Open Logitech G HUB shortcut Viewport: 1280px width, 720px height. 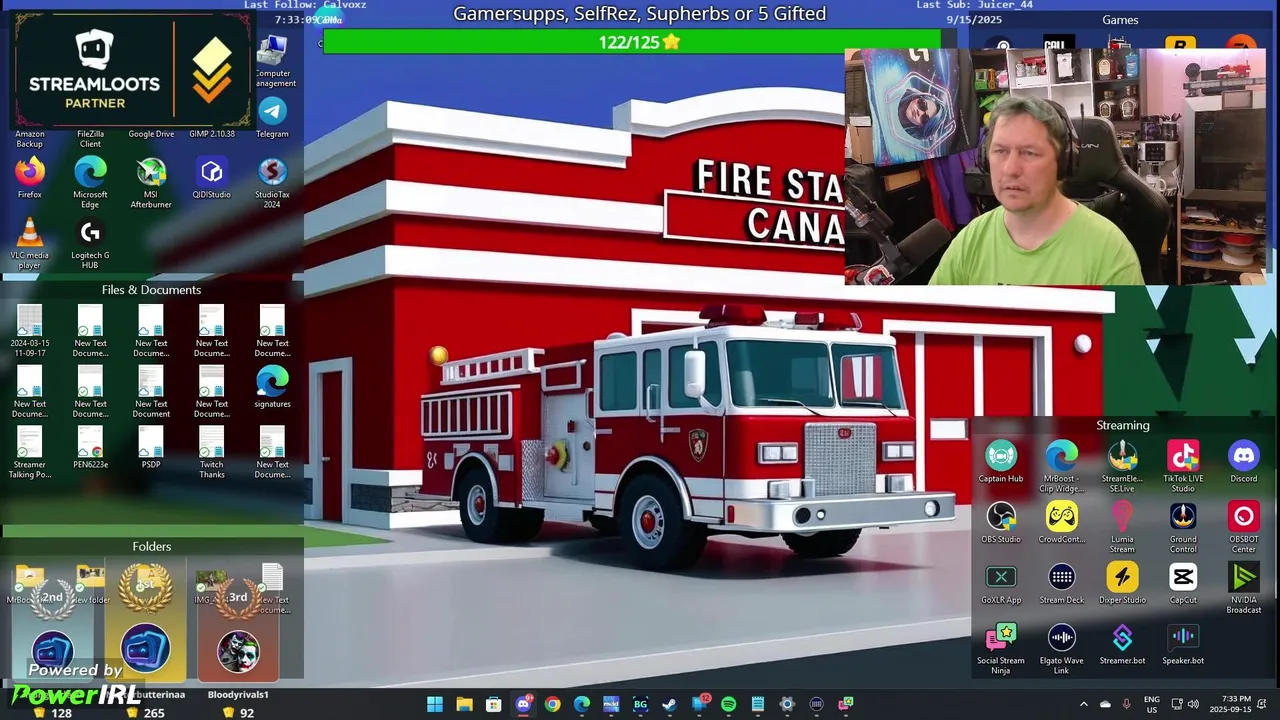pyautogui.click(x=90, y=243)
